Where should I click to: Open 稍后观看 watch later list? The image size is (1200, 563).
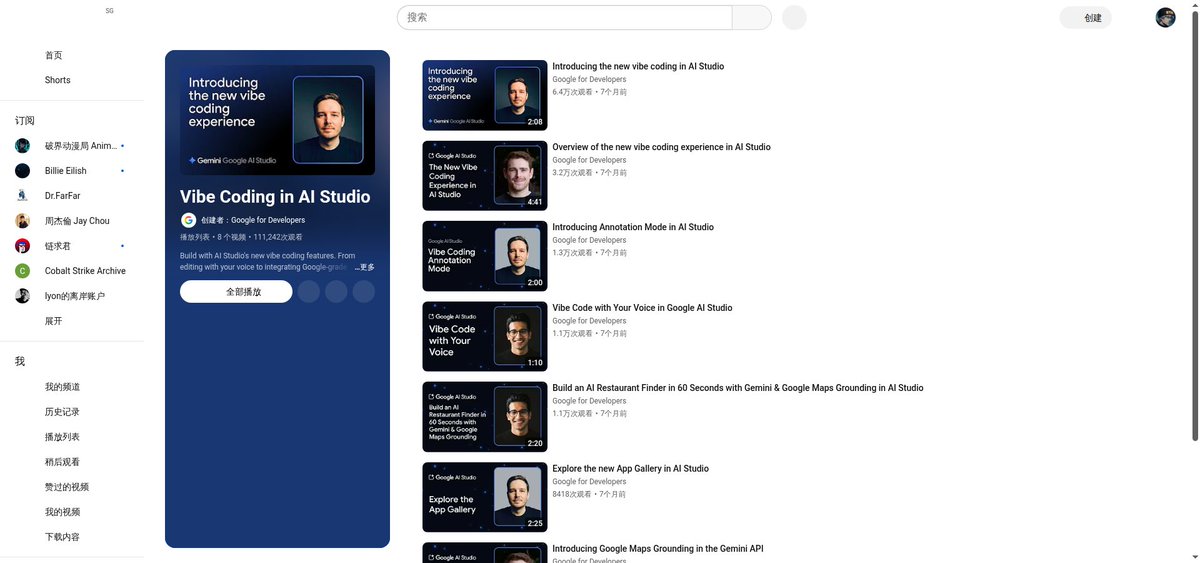pyautogui.click(x=62, y=462)
